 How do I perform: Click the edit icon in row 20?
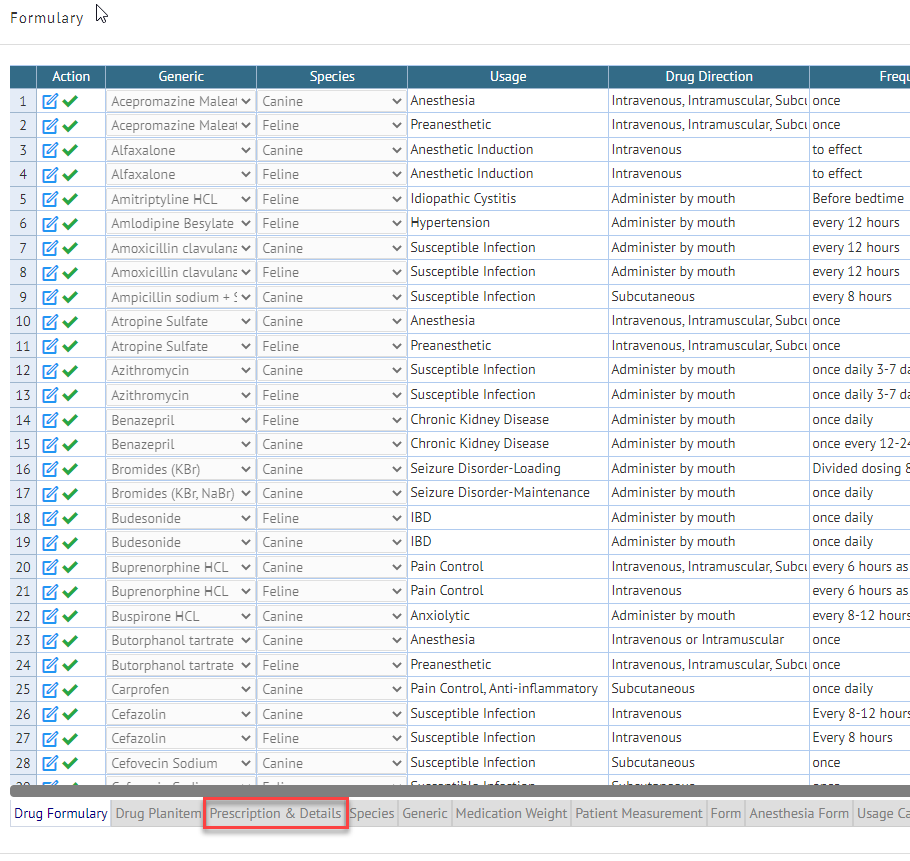[50, 567]
